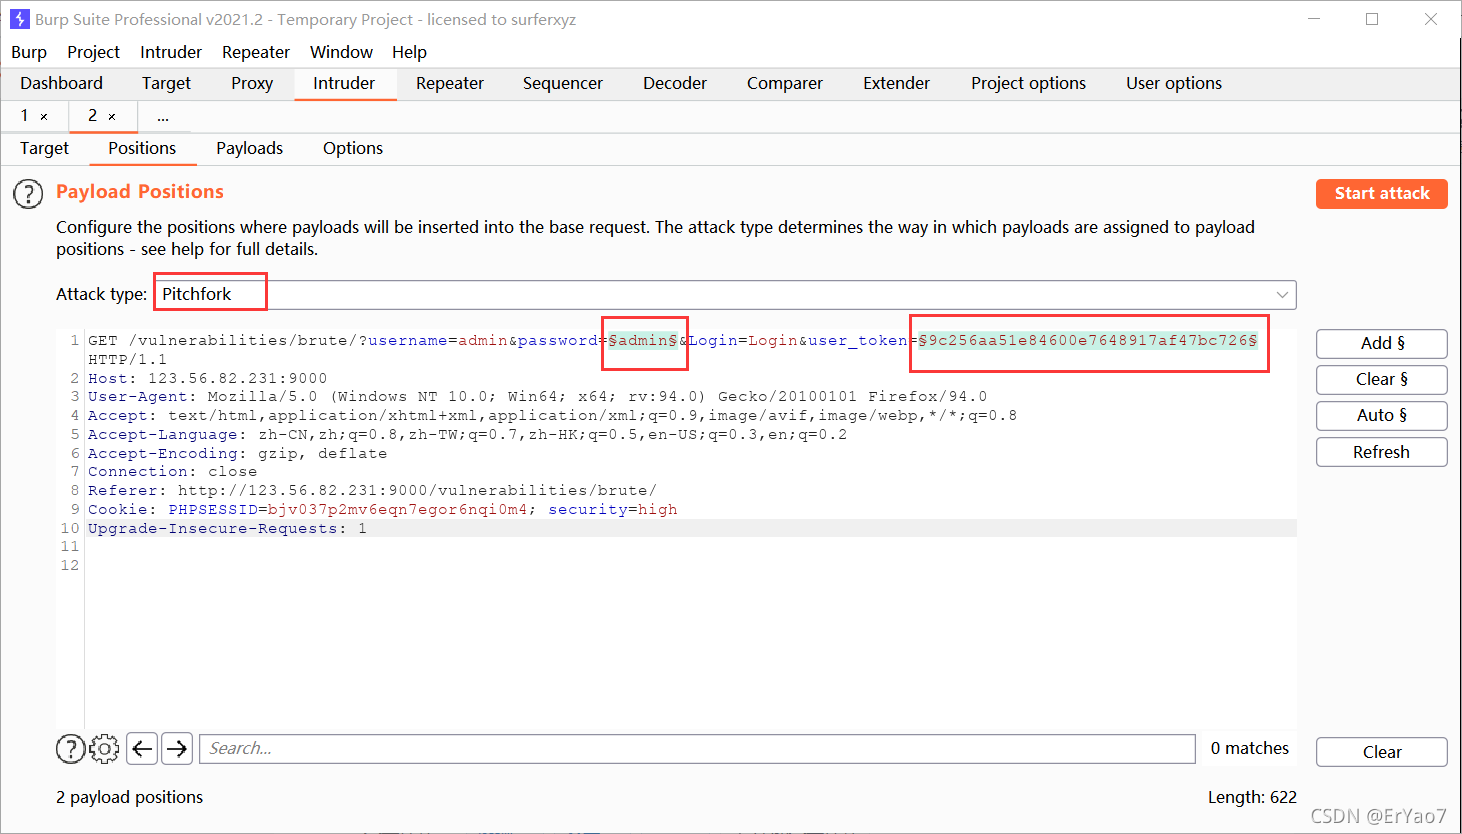The image size is (1462, 834).
Task: Click the Add § button
Action: click(x=1382, y=343)
